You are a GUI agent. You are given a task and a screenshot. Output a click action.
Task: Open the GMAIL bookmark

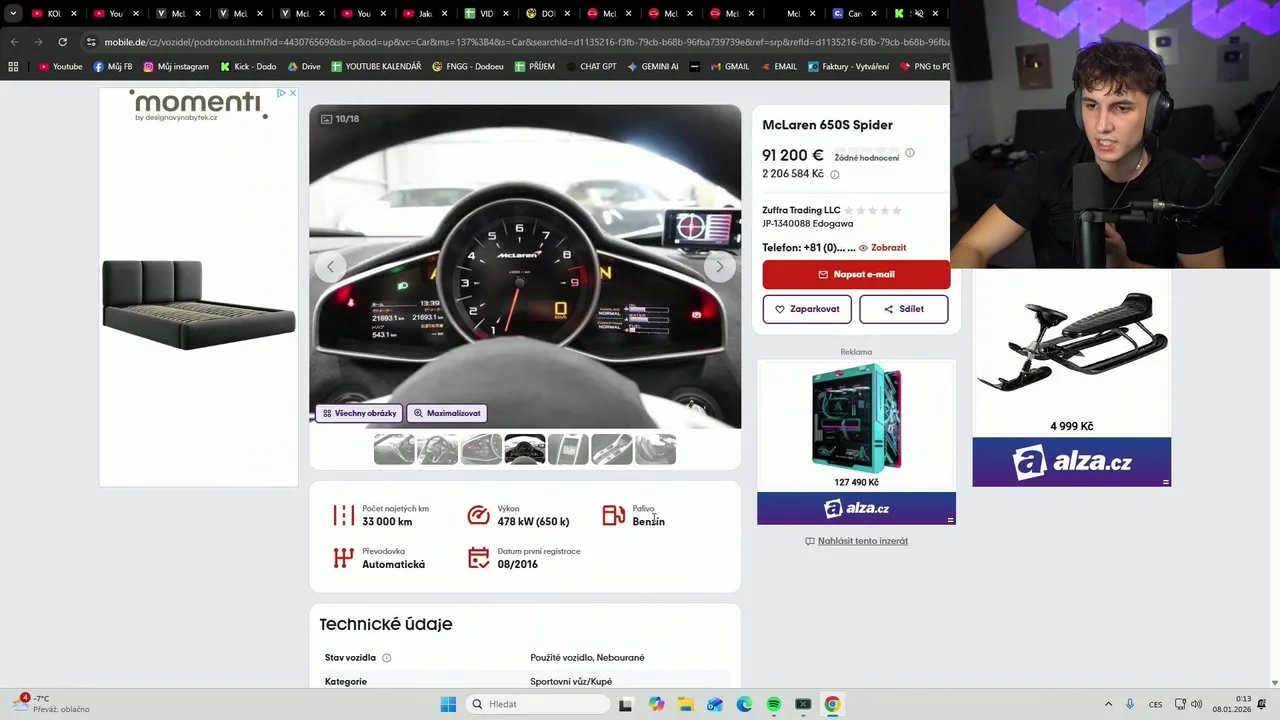(729, 67)
